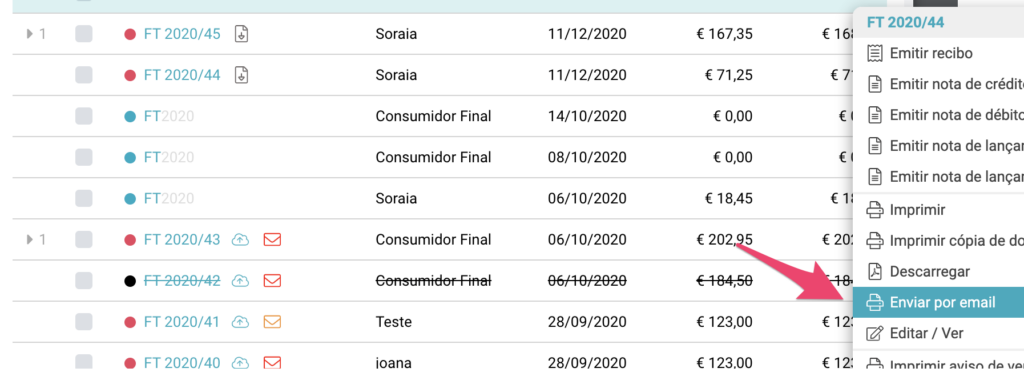The height and width of the screenshot is (392, 1024).
Task: Expand the FT 2020/45 row arrow
Action: pos(29,34)
